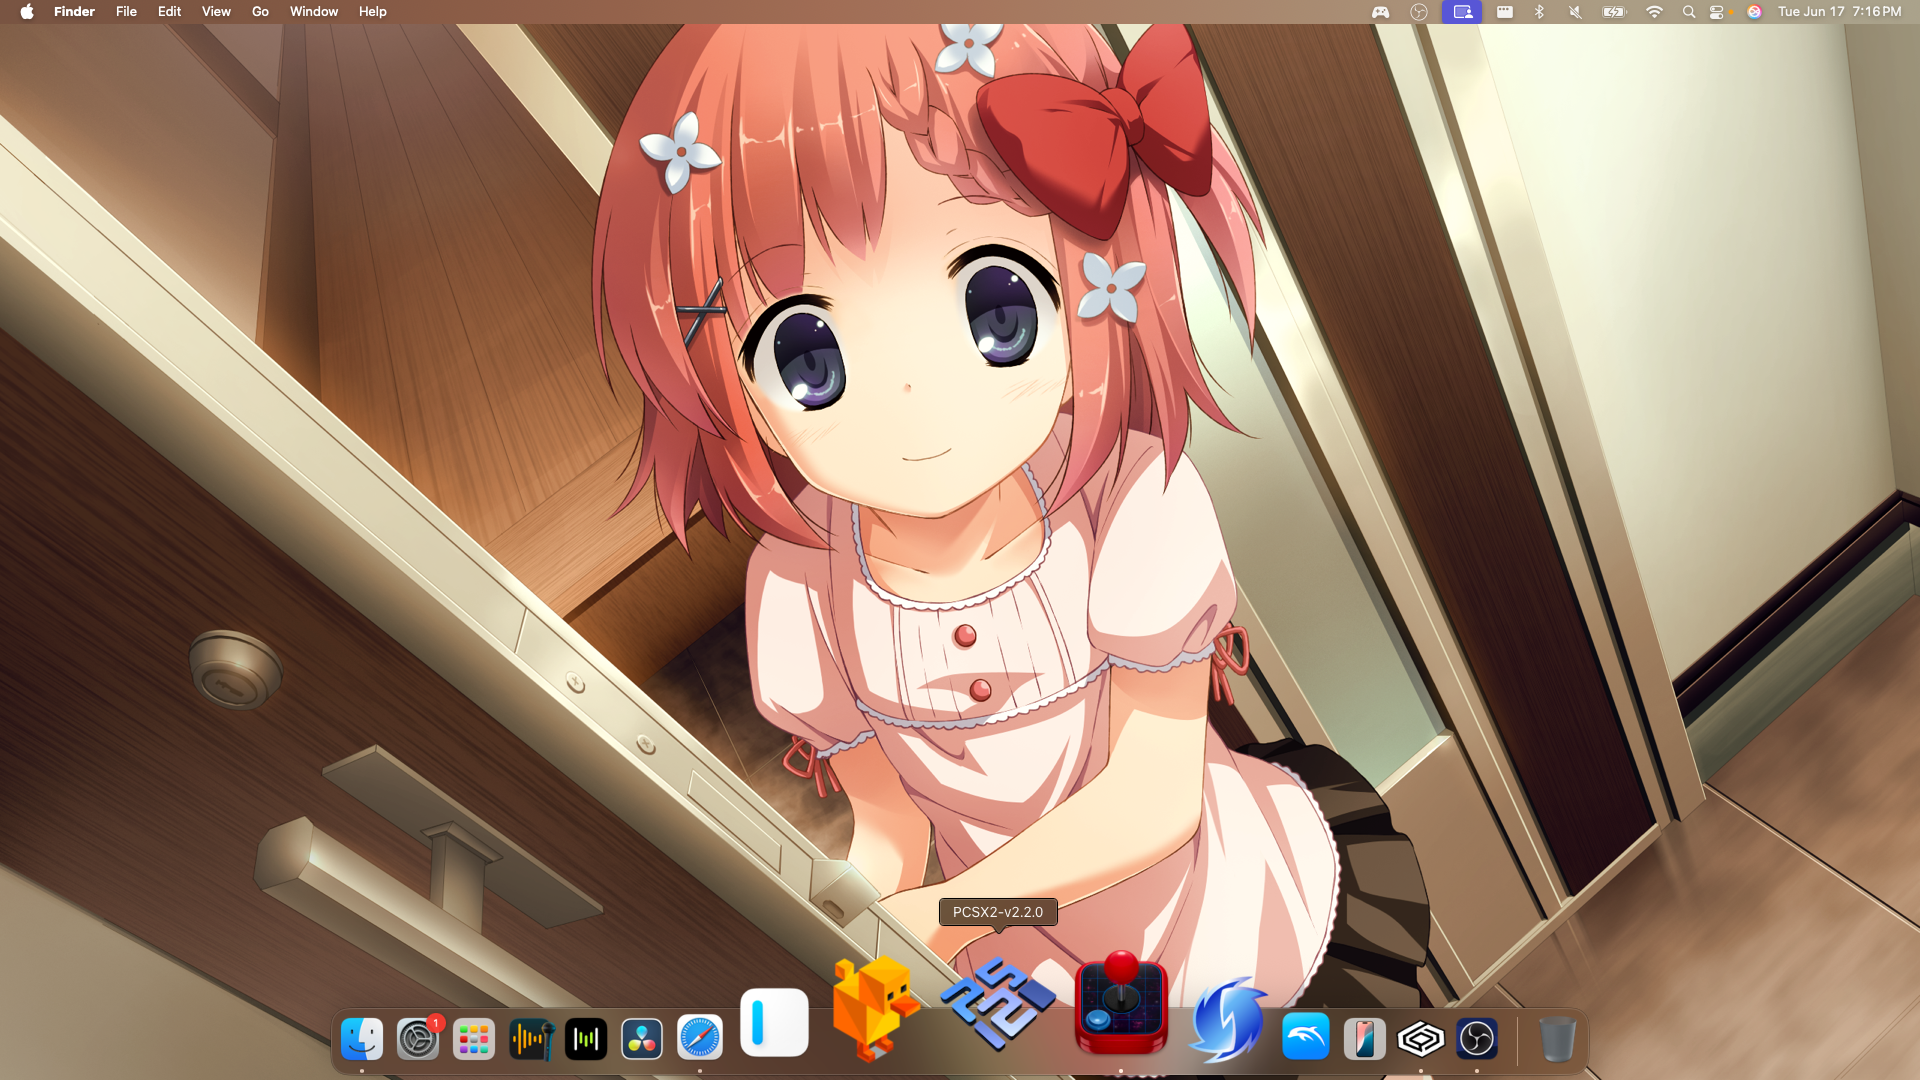Open the File menu
The image size is (1920, 1080).
click(126, 12)
